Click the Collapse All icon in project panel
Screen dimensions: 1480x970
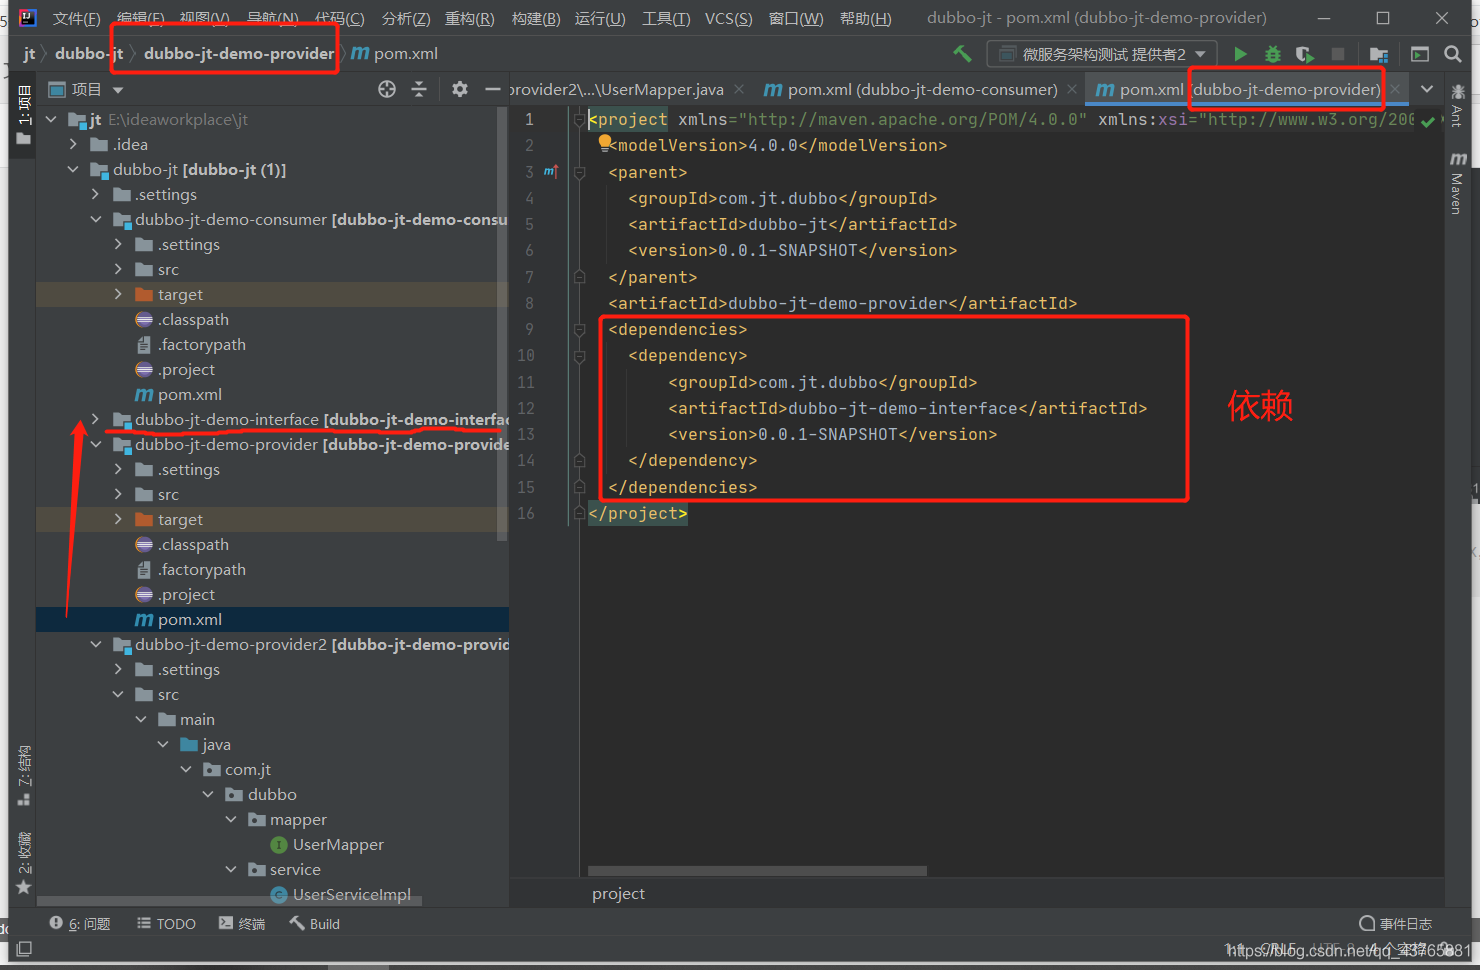point(419,89)
